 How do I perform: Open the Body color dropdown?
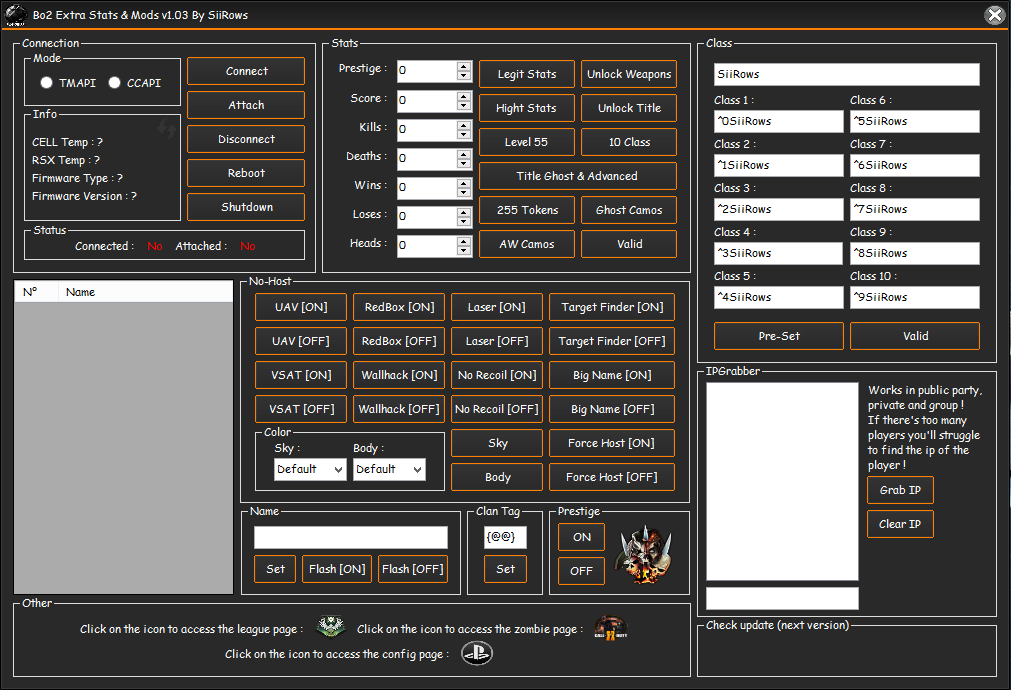[389, 469]
